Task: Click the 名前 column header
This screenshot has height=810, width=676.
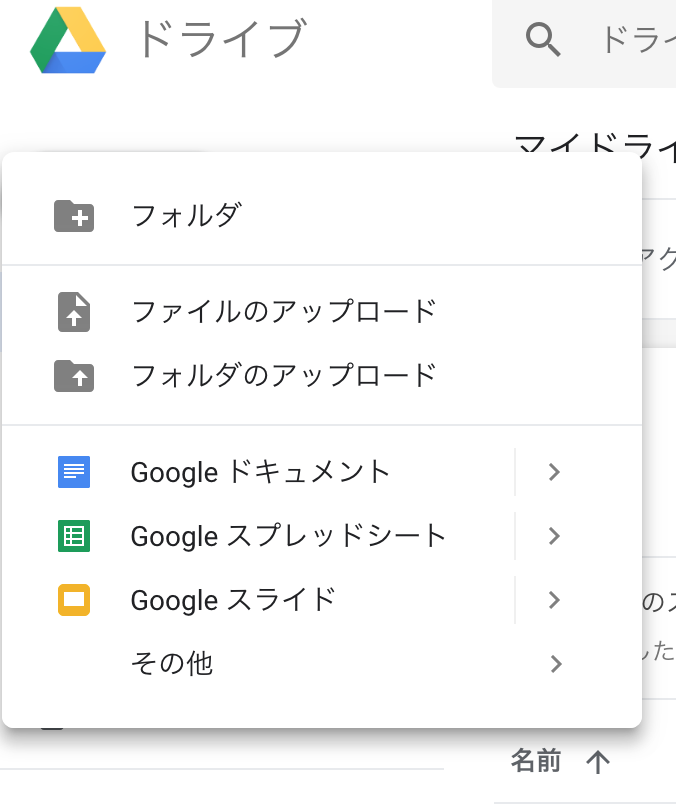Action: (536, 762)
